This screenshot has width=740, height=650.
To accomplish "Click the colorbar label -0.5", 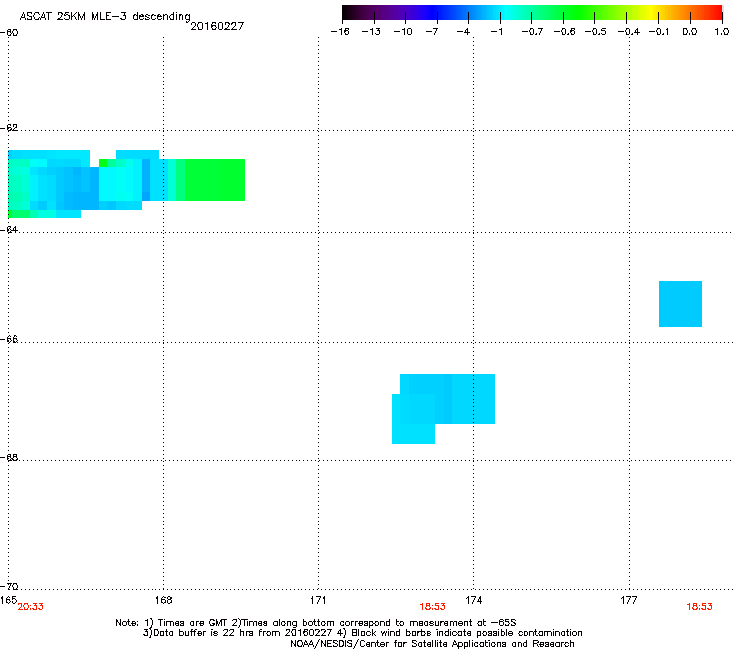I will coord(596,32).
